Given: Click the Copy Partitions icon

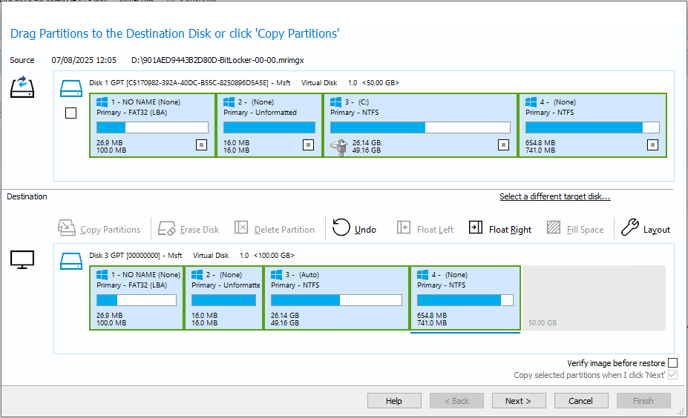Looking at the screenshot, I should [x=67, y=228].
